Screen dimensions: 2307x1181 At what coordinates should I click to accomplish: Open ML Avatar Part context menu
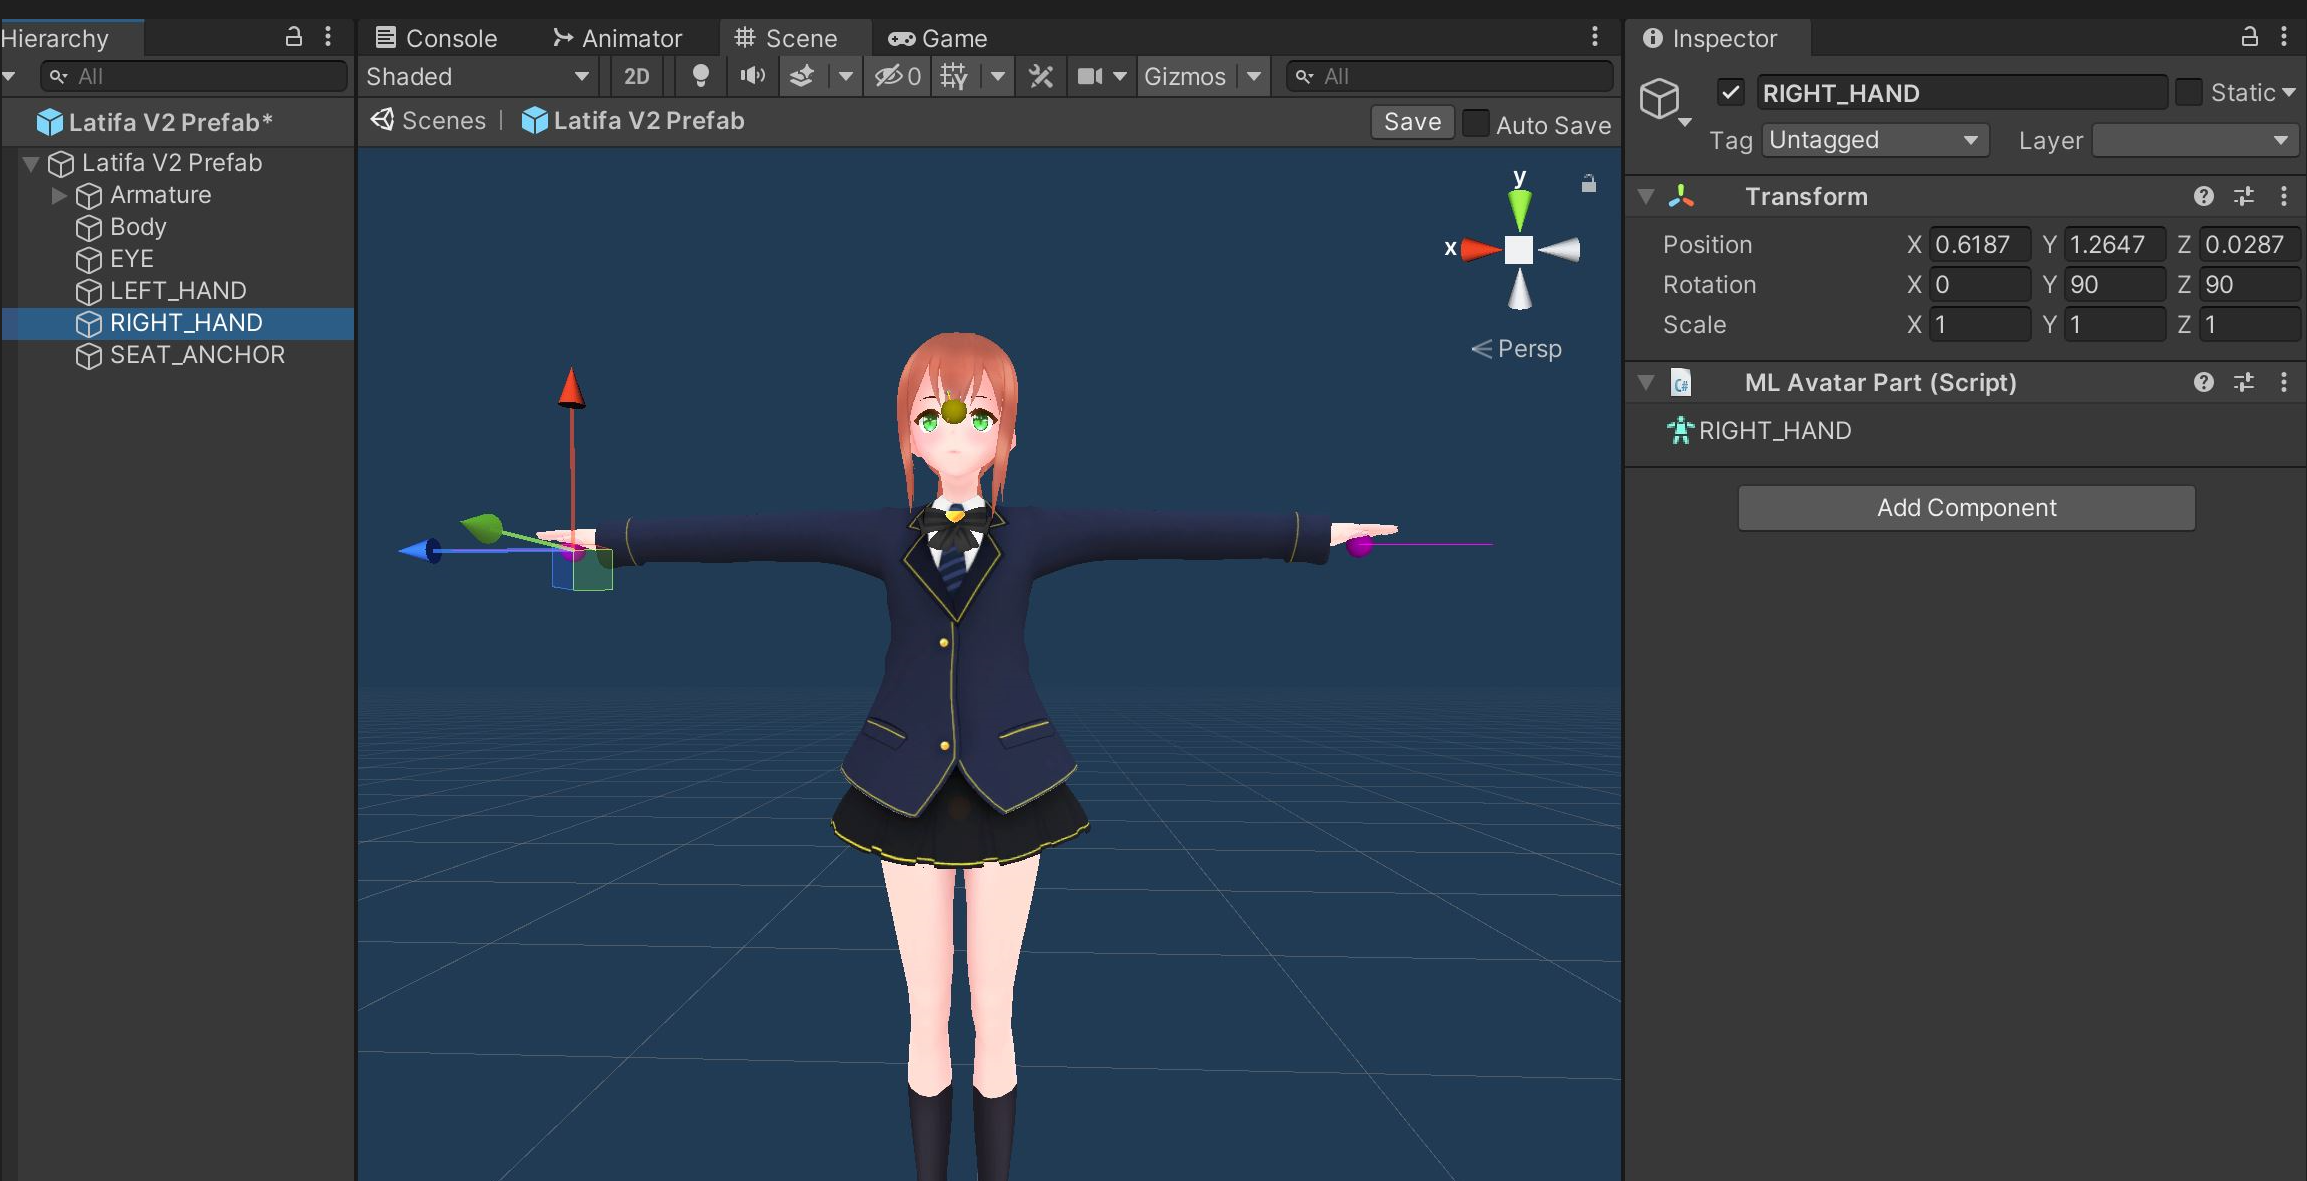pos(2284,382)
